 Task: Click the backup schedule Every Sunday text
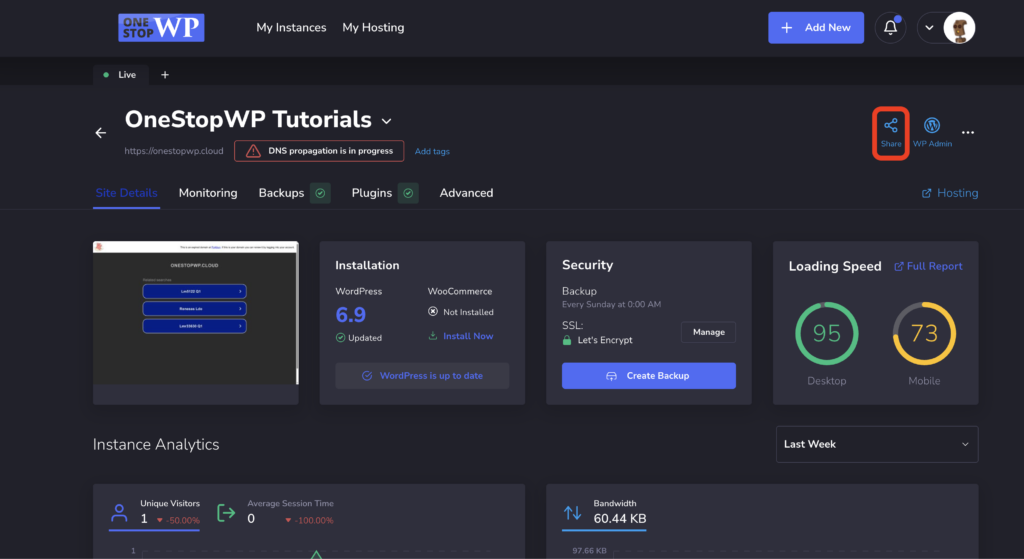point(611,304)
